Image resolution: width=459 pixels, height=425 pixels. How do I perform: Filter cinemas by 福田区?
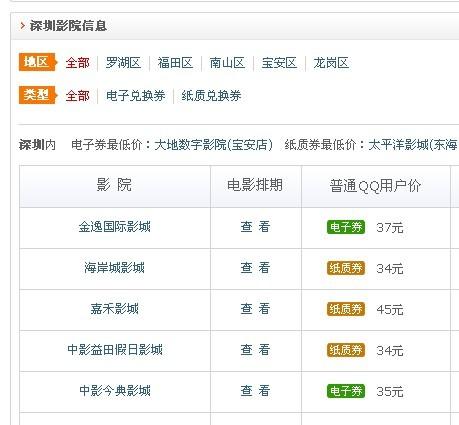tap(175, 63)
